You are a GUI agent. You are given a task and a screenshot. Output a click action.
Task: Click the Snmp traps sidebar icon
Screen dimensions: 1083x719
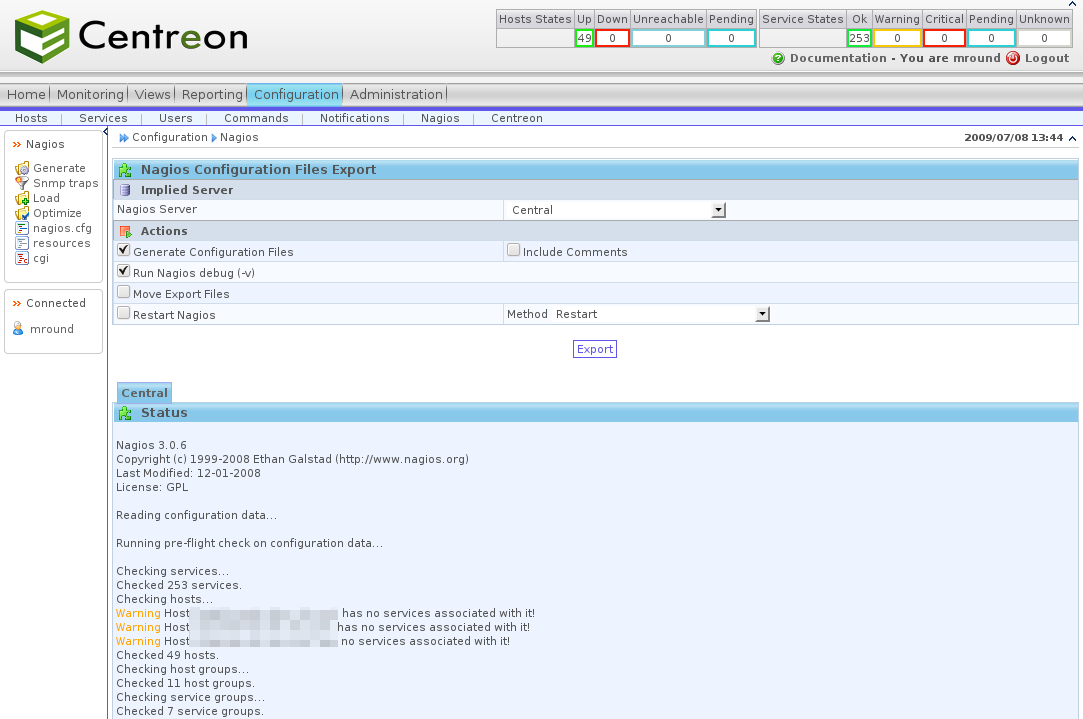[x=22, y=183]
